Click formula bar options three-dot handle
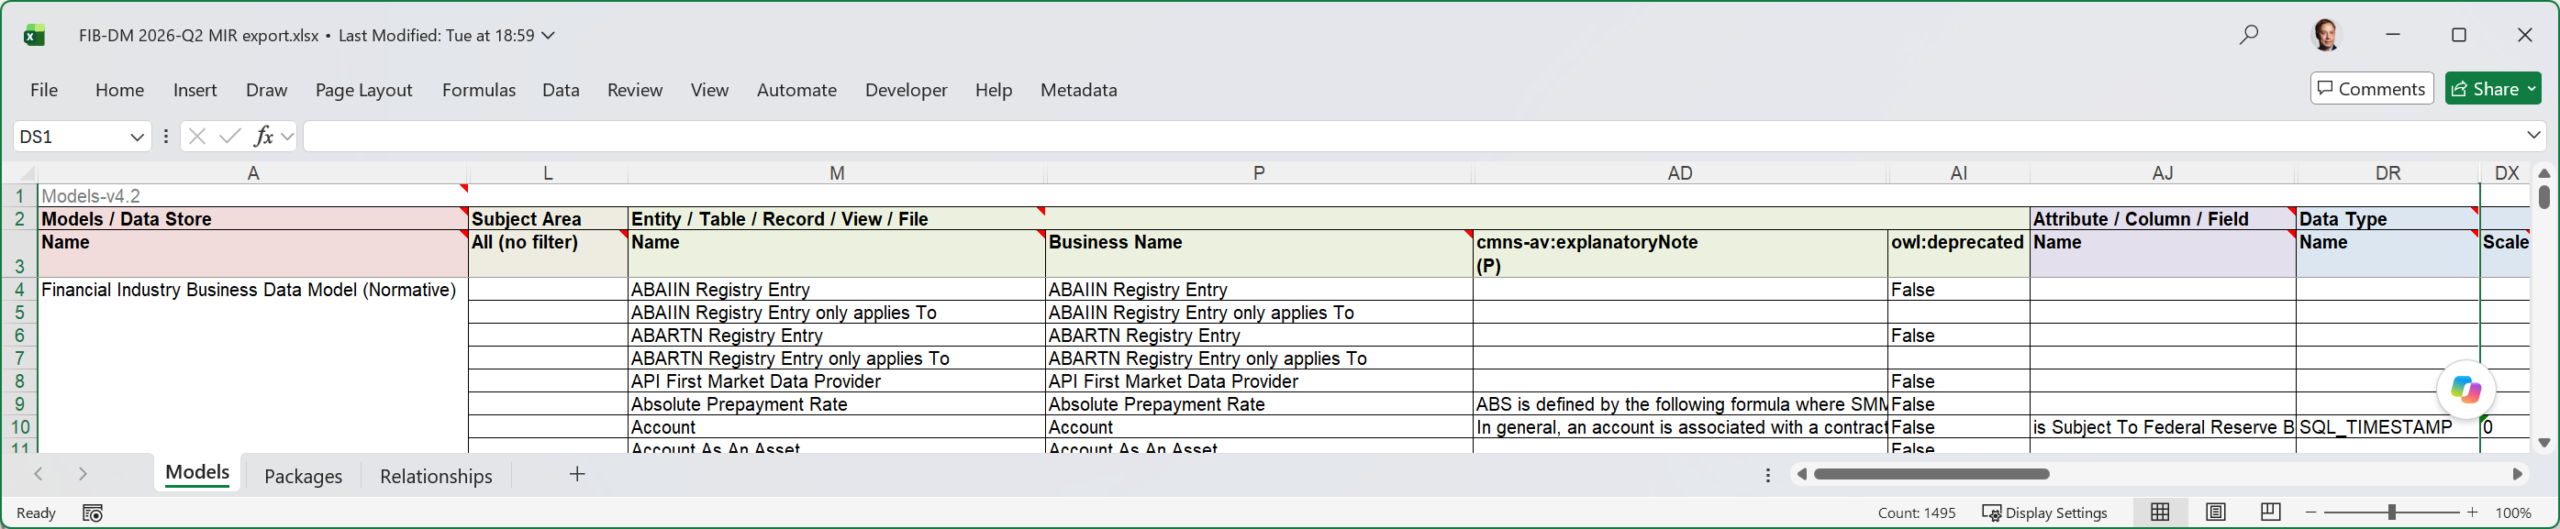This screenshot has height=529, width=2560. click(x=166, y=136)
